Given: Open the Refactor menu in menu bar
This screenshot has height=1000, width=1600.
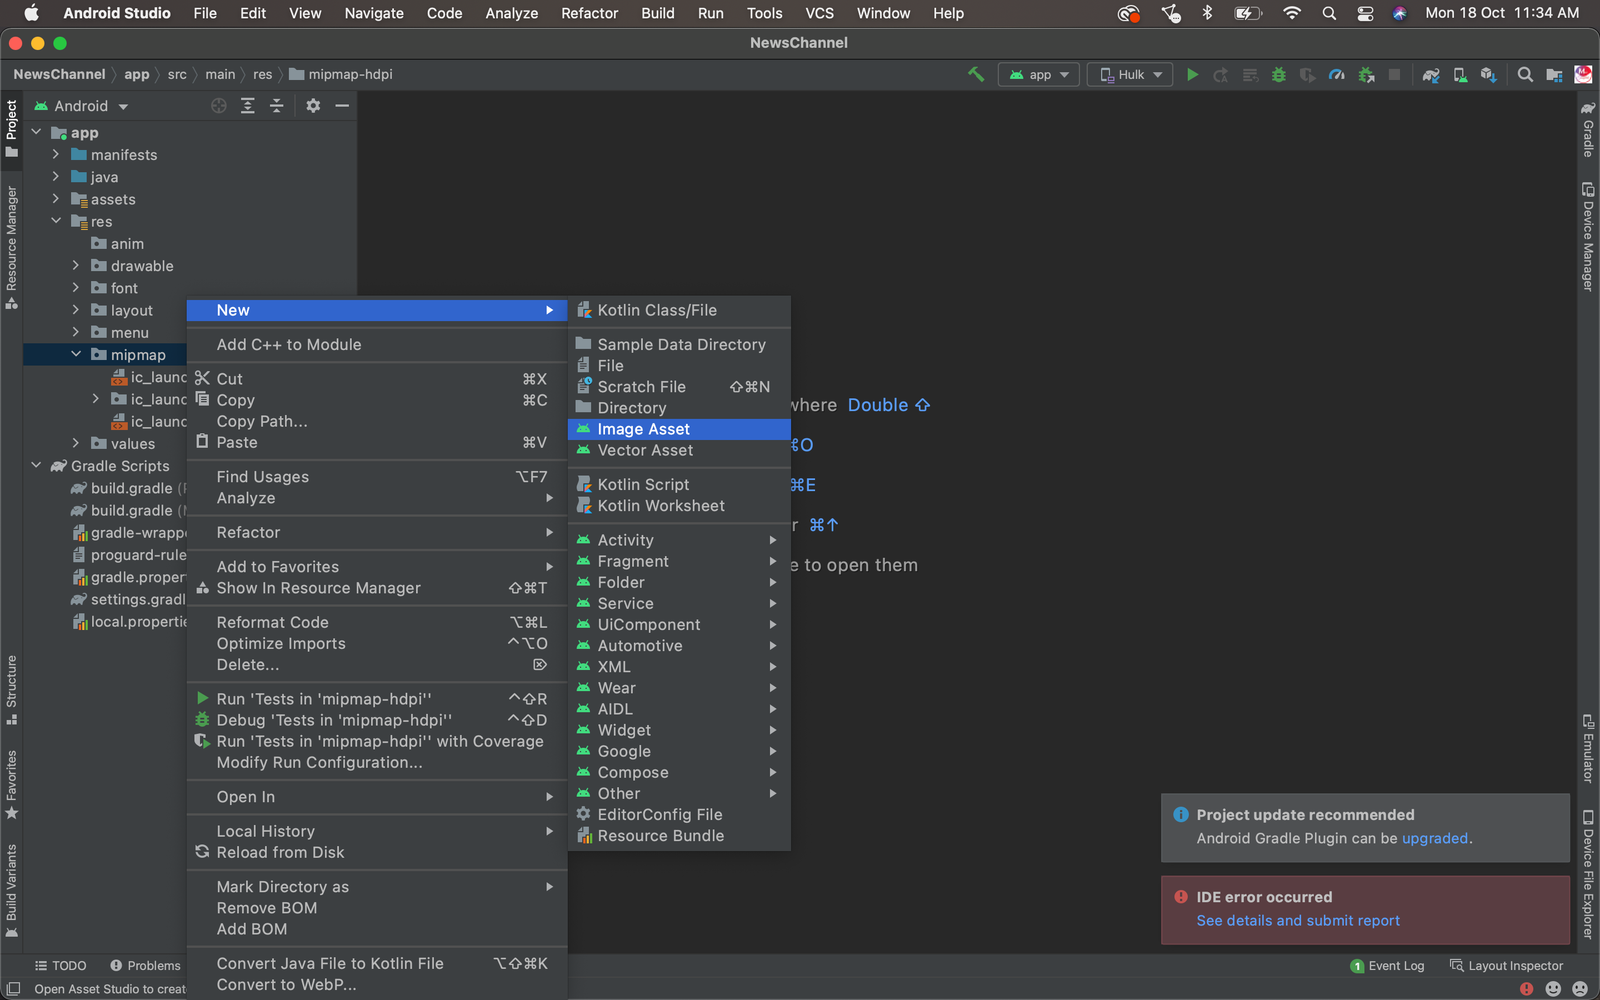Looking at the screenshot, I should pos(589,13).
